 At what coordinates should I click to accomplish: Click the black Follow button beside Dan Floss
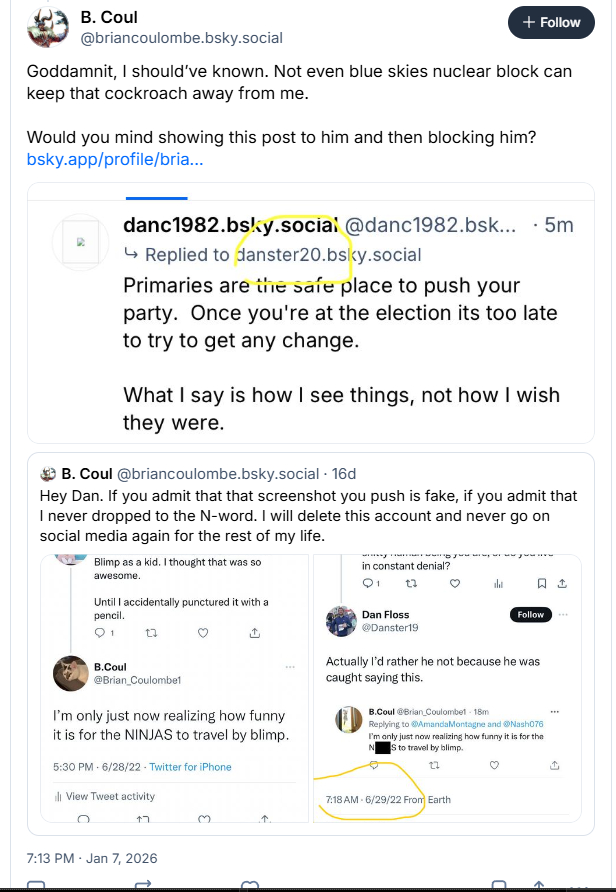coord(530,614)
